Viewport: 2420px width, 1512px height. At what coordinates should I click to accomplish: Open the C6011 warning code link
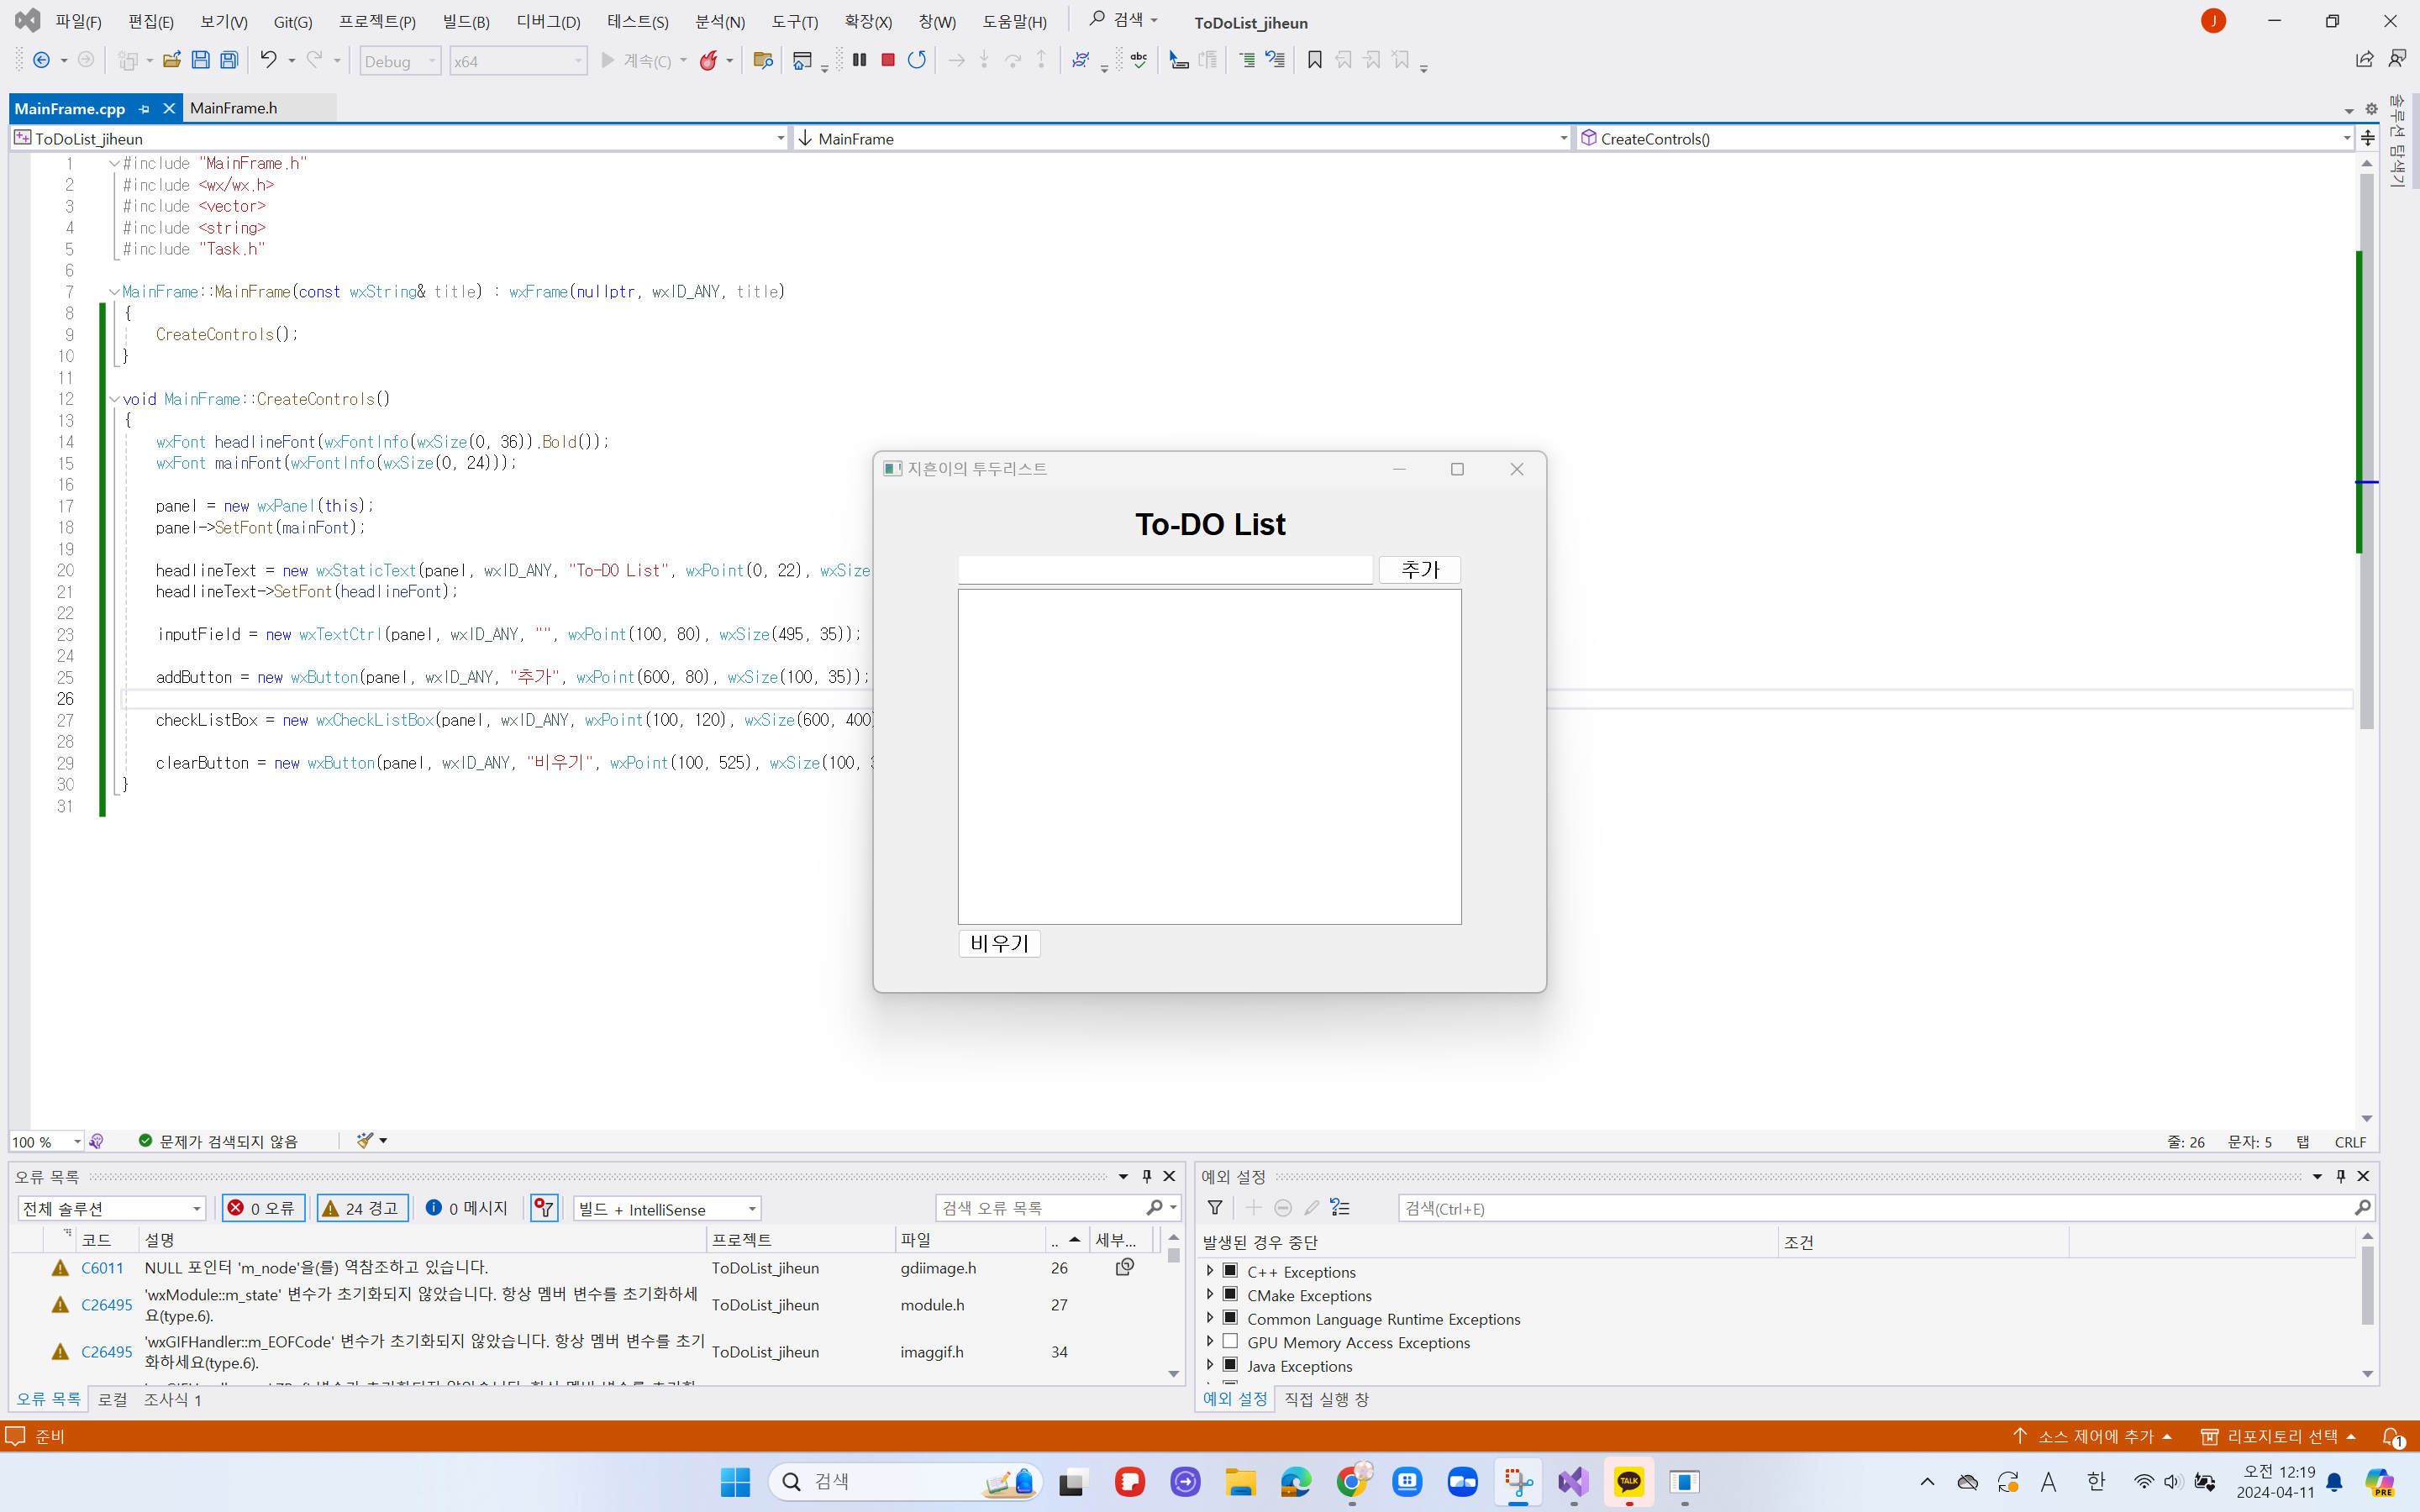click(x=102, y=1267)
